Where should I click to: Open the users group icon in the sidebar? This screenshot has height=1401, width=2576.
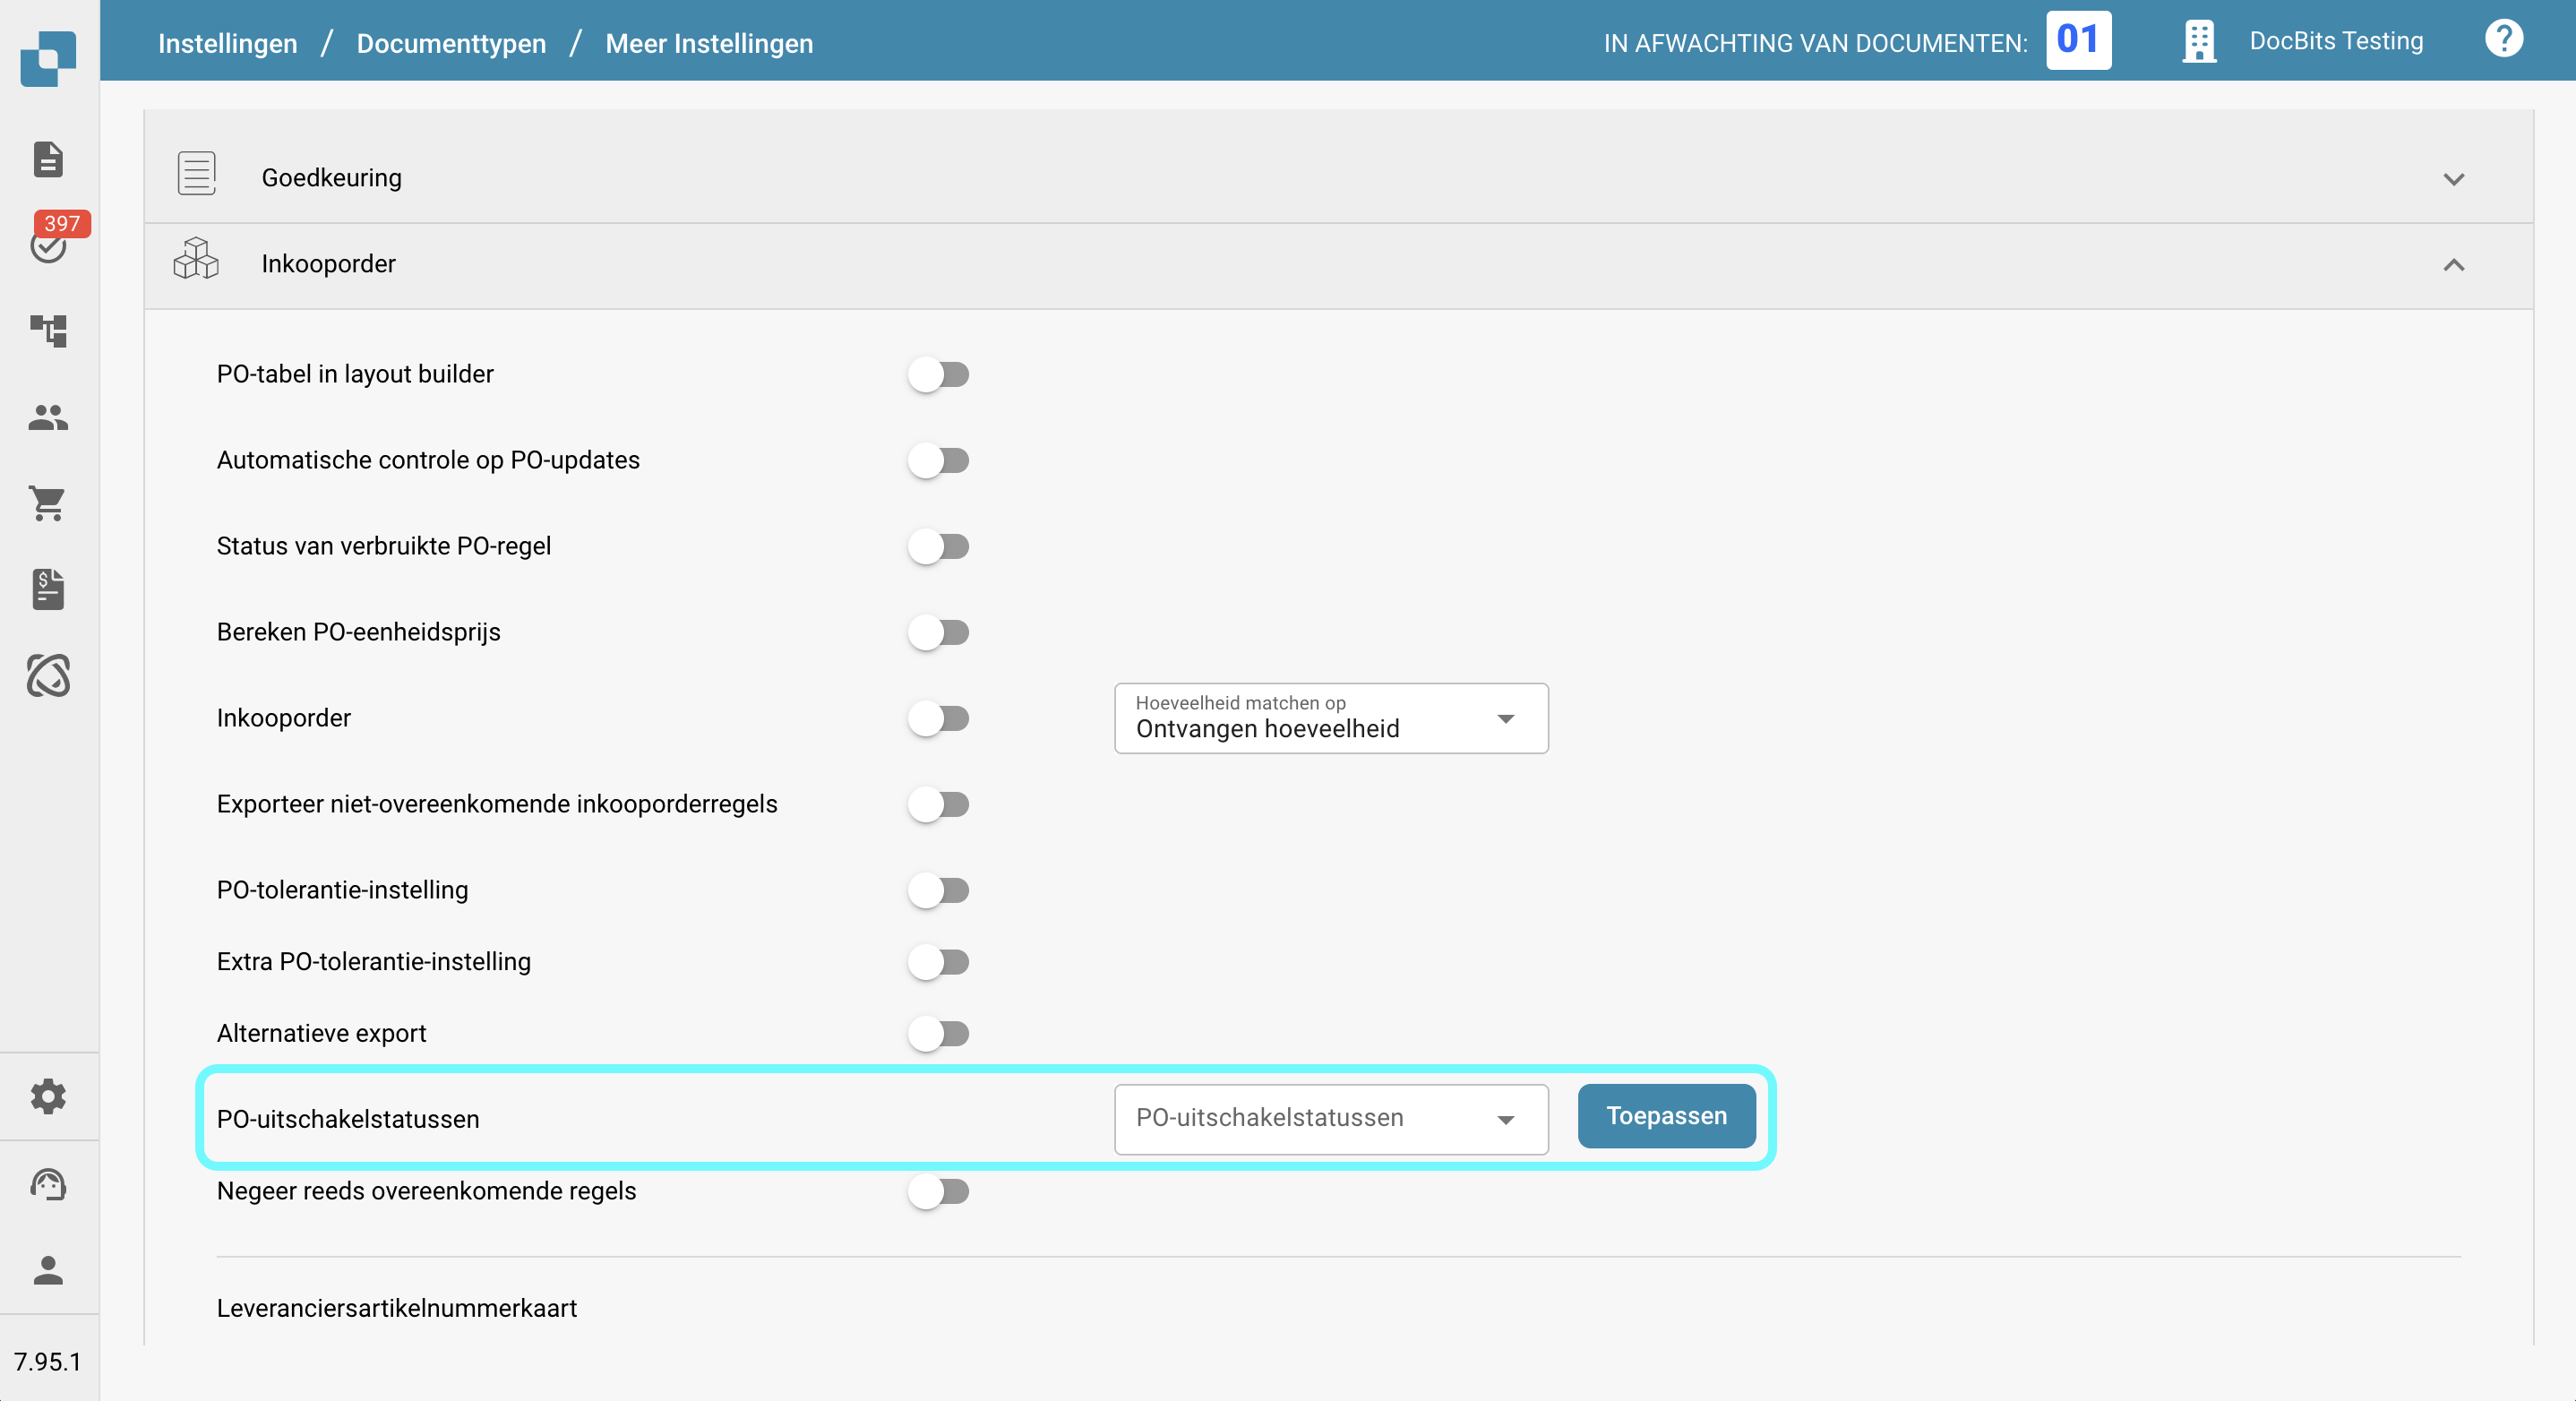[x=48, y=417]
